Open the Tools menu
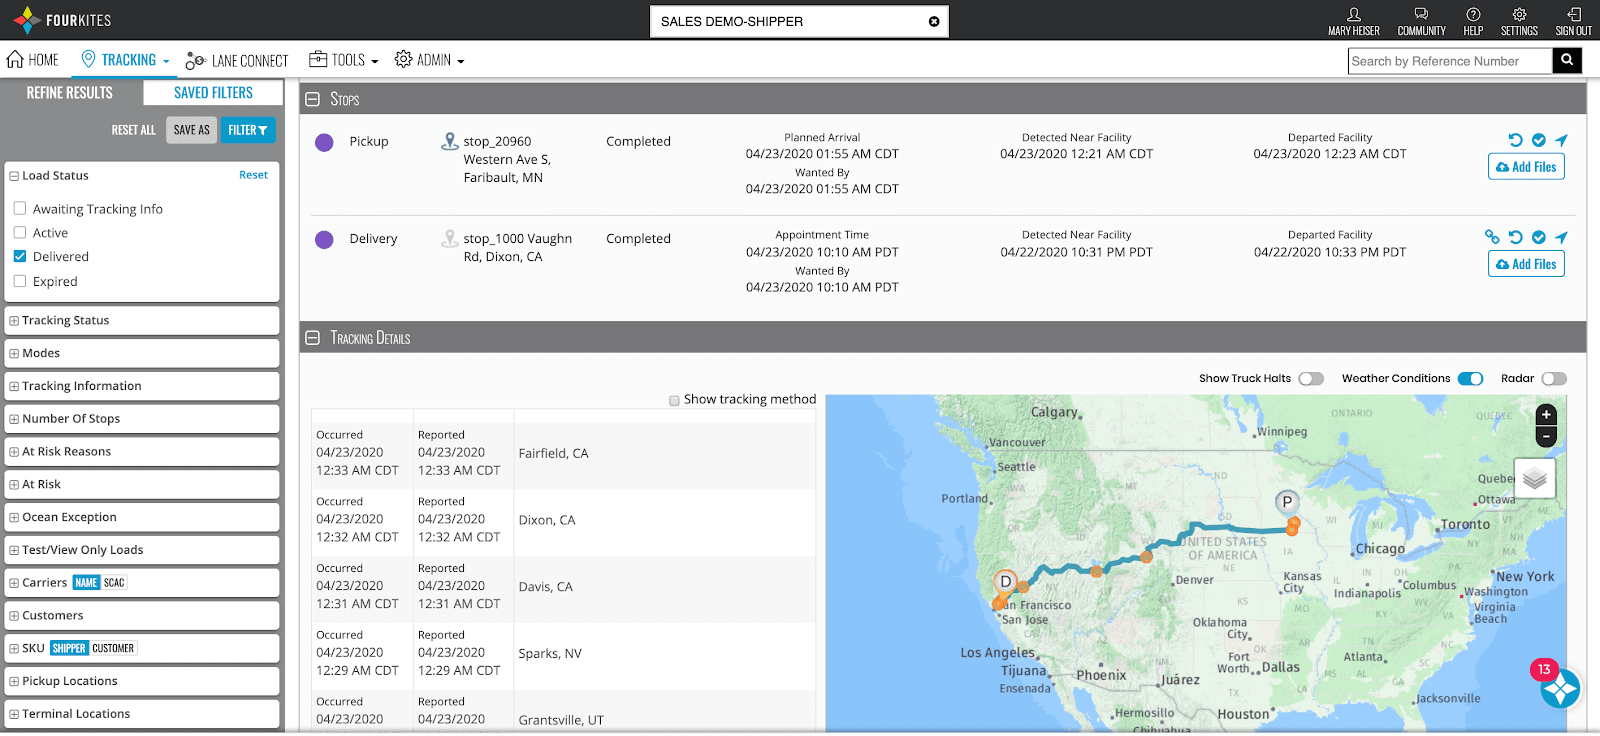This screenshot has height=736, width=1600. coord(344,60)
